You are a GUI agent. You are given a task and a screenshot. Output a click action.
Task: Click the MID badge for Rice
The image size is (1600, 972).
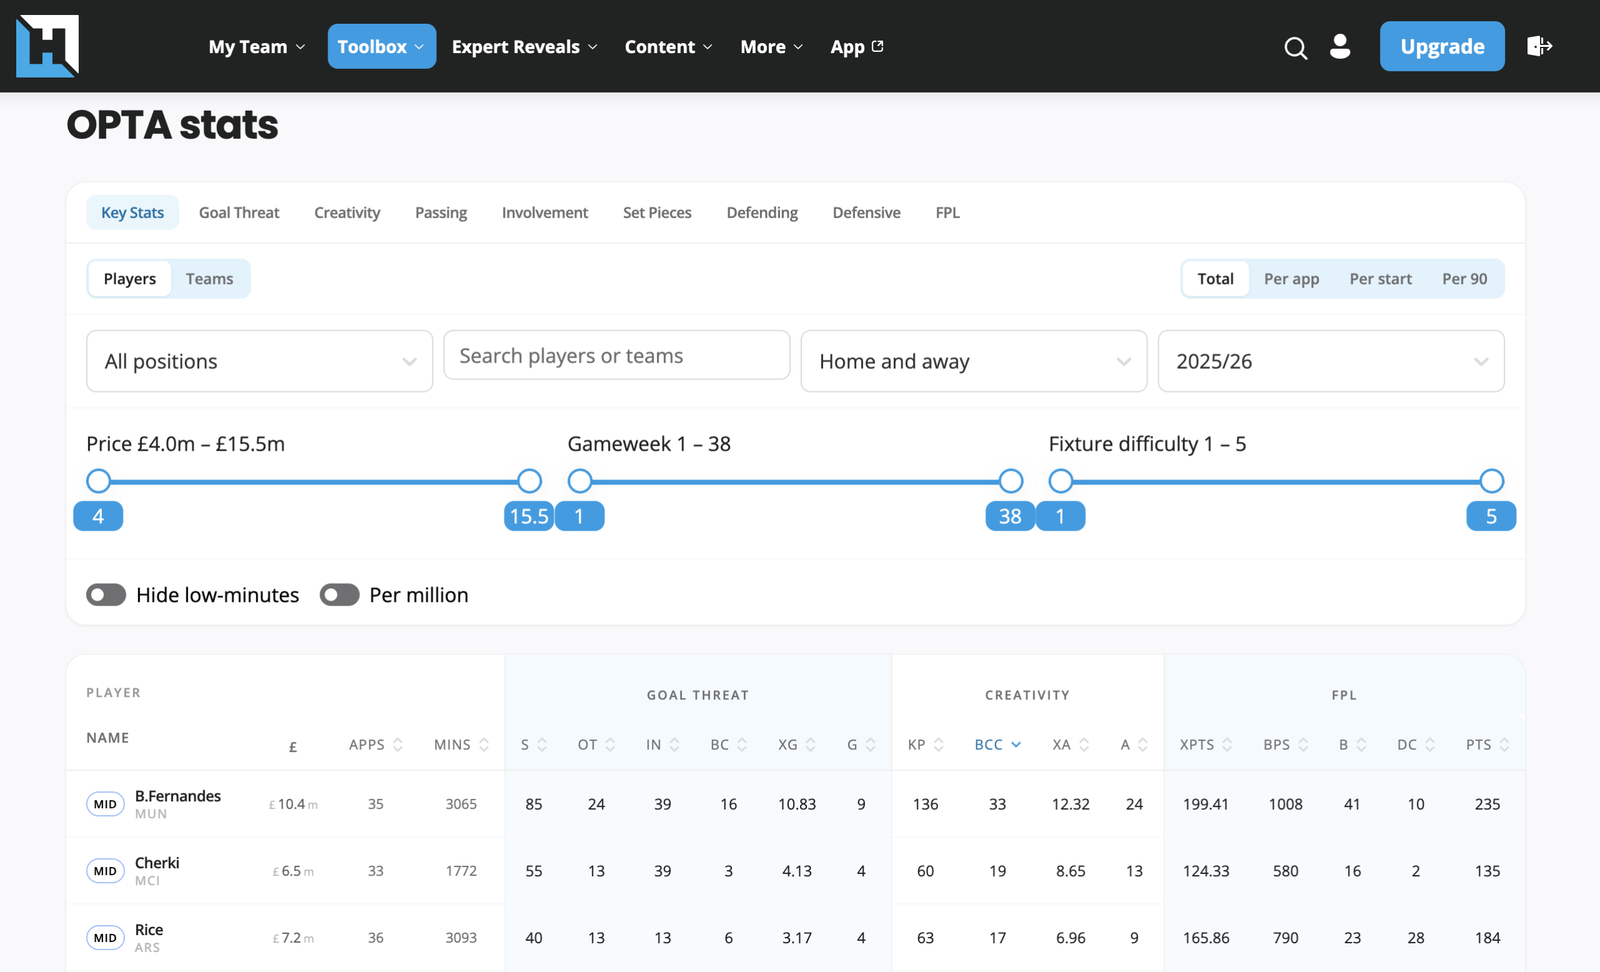click(x=105, y=938)
